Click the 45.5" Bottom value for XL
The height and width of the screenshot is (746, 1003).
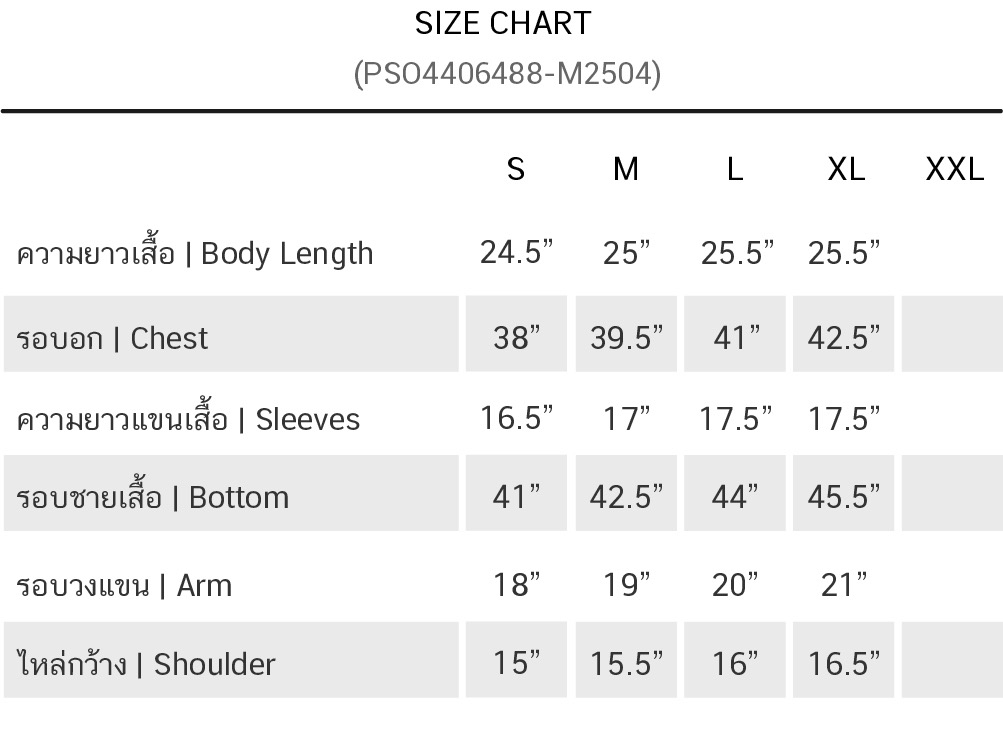[844, 496]
